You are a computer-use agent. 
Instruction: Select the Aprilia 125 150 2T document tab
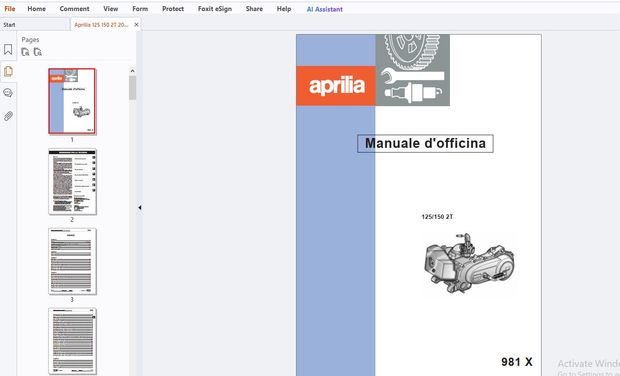coord(101,25)
